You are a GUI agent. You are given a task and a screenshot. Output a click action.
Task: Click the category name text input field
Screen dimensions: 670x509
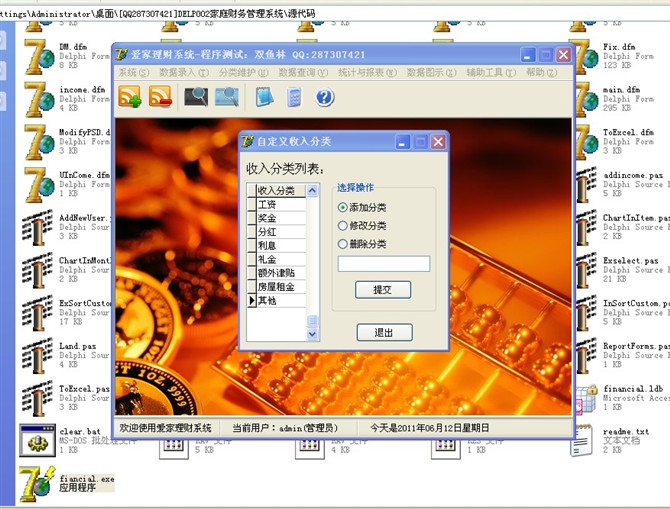pos(384,264)
